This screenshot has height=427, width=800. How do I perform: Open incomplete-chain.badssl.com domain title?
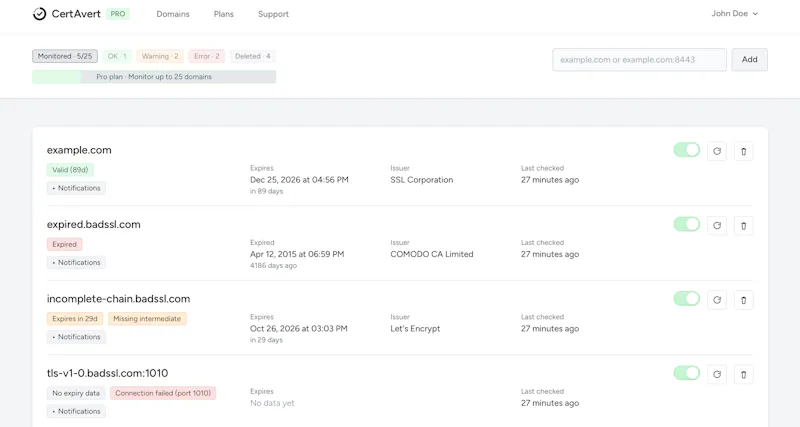[118, 299]
